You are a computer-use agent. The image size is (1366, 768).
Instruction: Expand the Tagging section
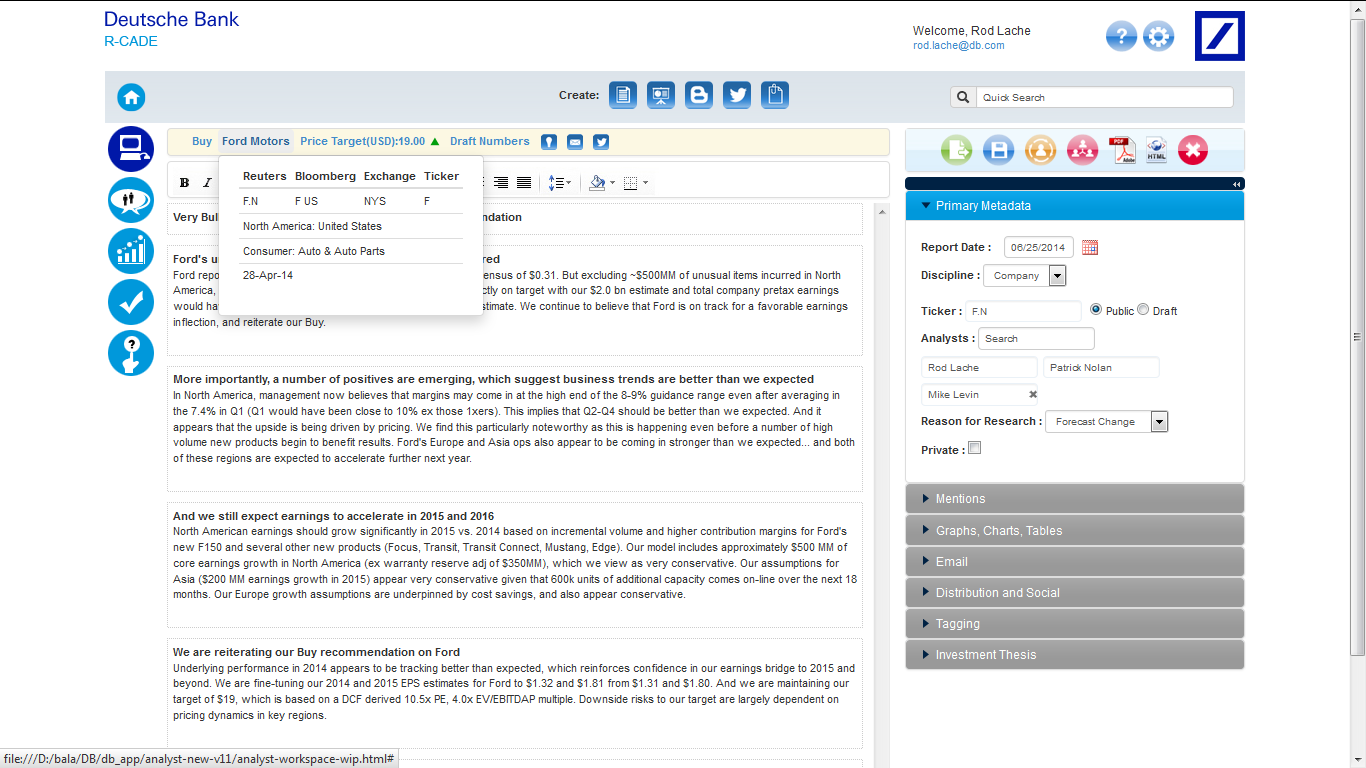pos(1075,623)
